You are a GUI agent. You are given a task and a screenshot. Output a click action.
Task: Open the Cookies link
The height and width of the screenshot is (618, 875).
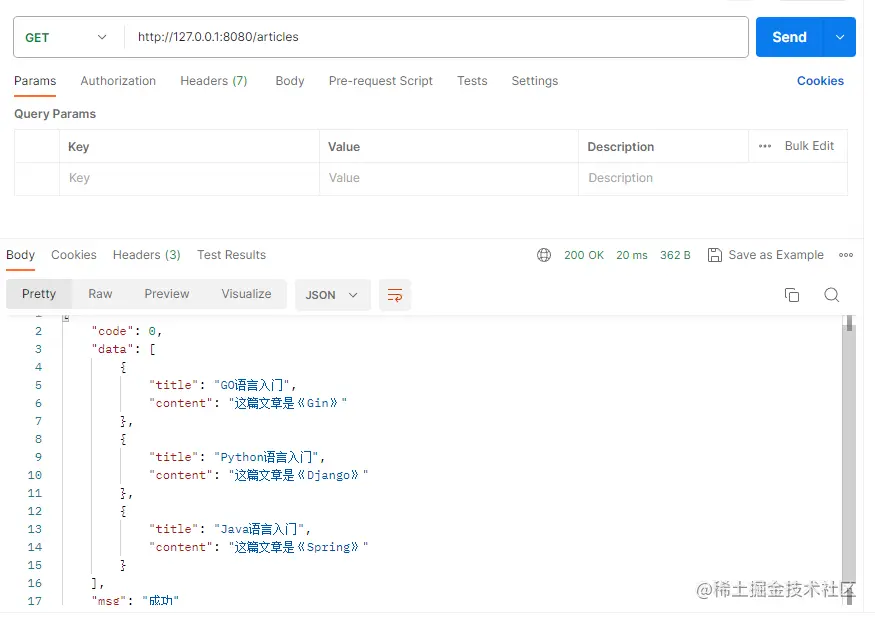pyautogui.click(x=820, y=81)
